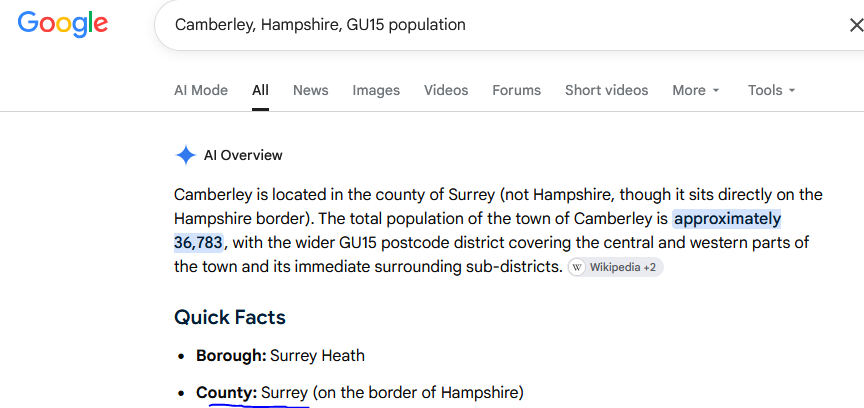Click the Google logo
Viewport: 864px width, 408px height.
click(63, 24)
